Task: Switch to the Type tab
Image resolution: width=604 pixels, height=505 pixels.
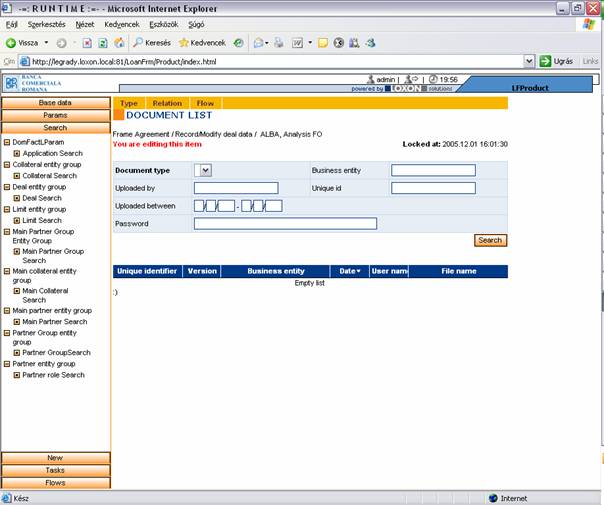Action: pyautogui.click(x=129, y=103)
